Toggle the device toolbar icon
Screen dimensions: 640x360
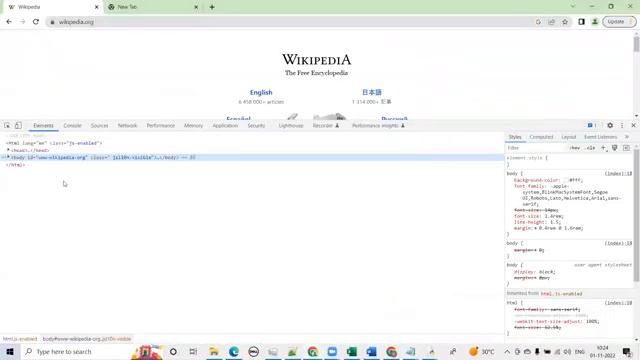18,125
